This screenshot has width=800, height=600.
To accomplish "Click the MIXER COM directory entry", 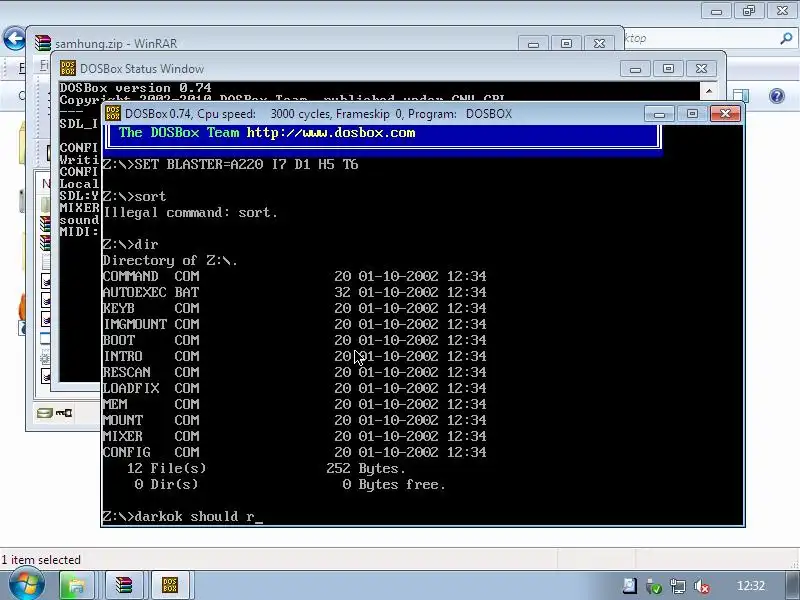I will [x=294, y=436].
